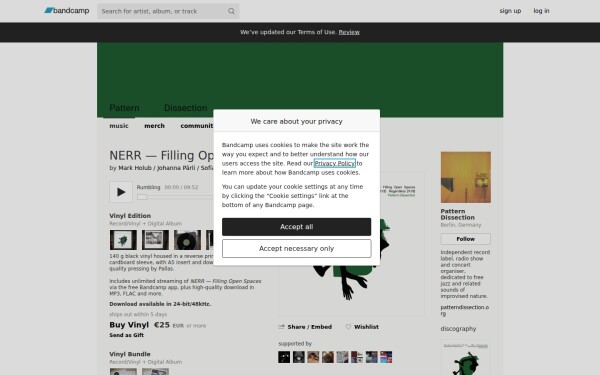Click the Wishlist heart icon
The width and height of the screenshot is (600, 375).
pos(348,327)
